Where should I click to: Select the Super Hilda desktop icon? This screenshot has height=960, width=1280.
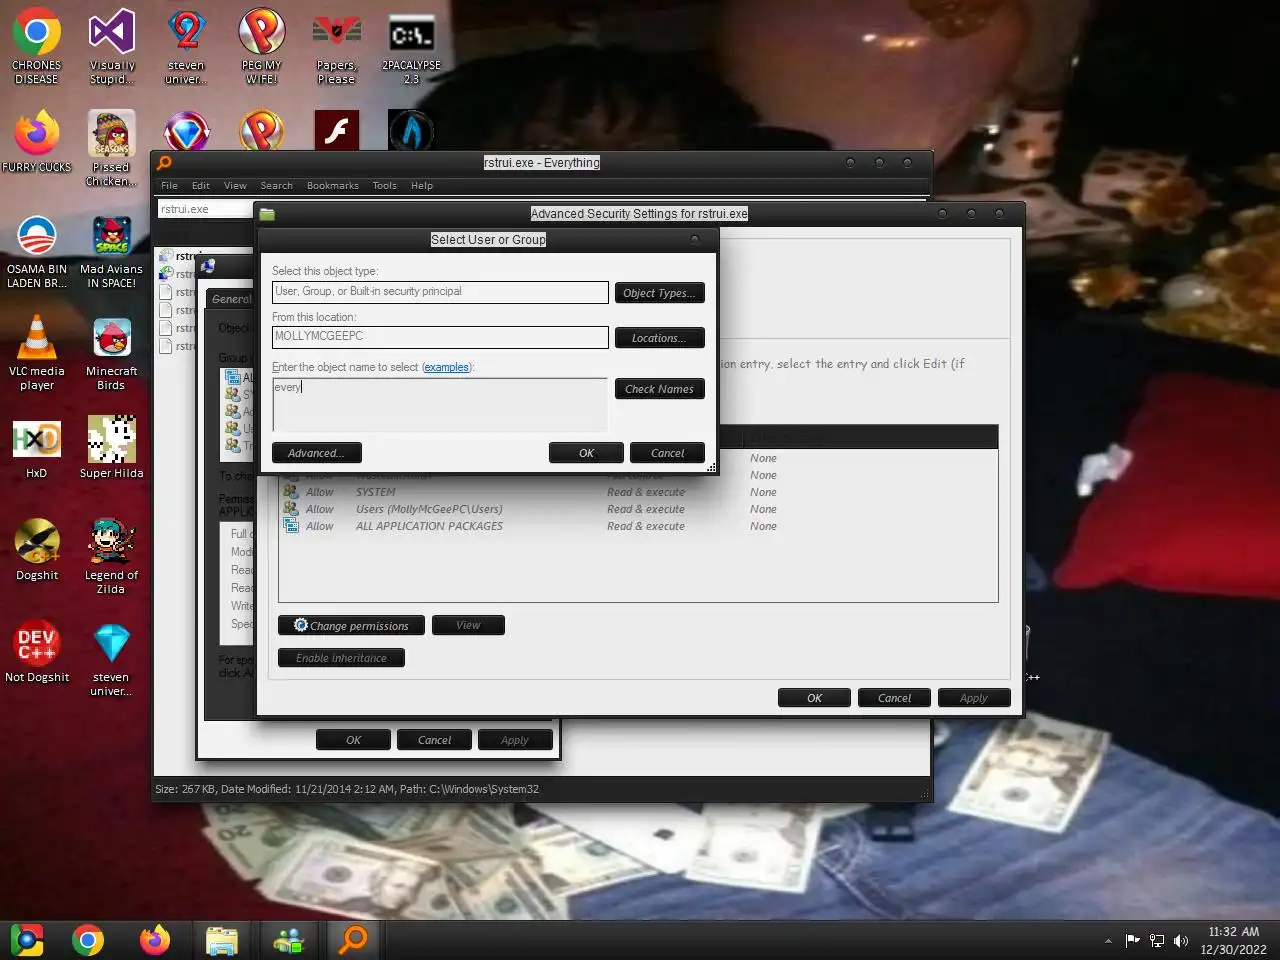tap(112, 448)
